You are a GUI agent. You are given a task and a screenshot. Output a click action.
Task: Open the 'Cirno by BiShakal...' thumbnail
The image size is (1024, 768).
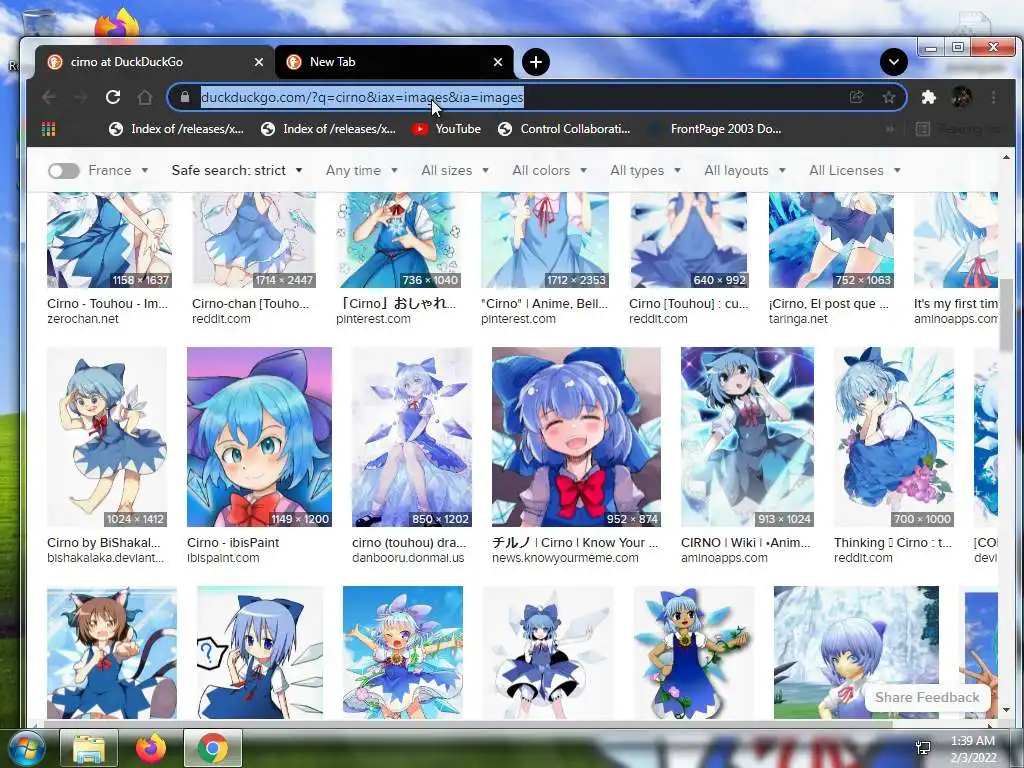click(107, 437)
